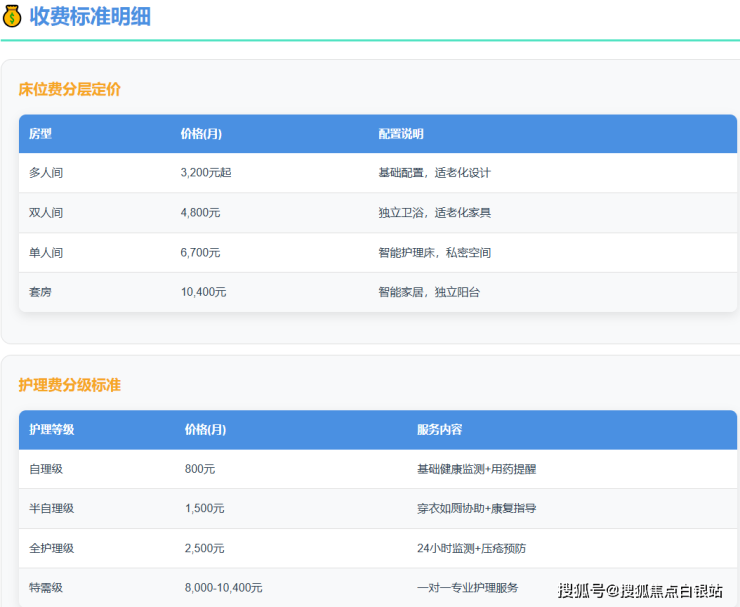Click the 护理等级 column header

coord(51,430)
